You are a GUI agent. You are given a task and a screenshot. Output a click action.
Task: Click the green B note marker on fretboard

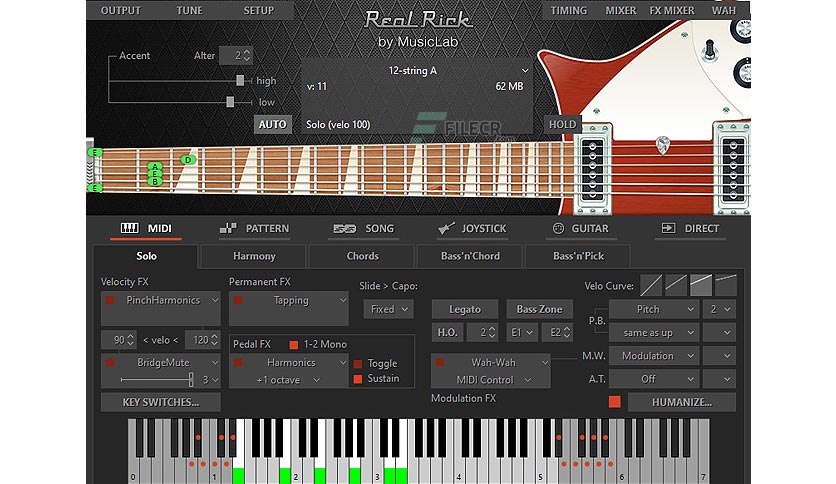(155, 182)
